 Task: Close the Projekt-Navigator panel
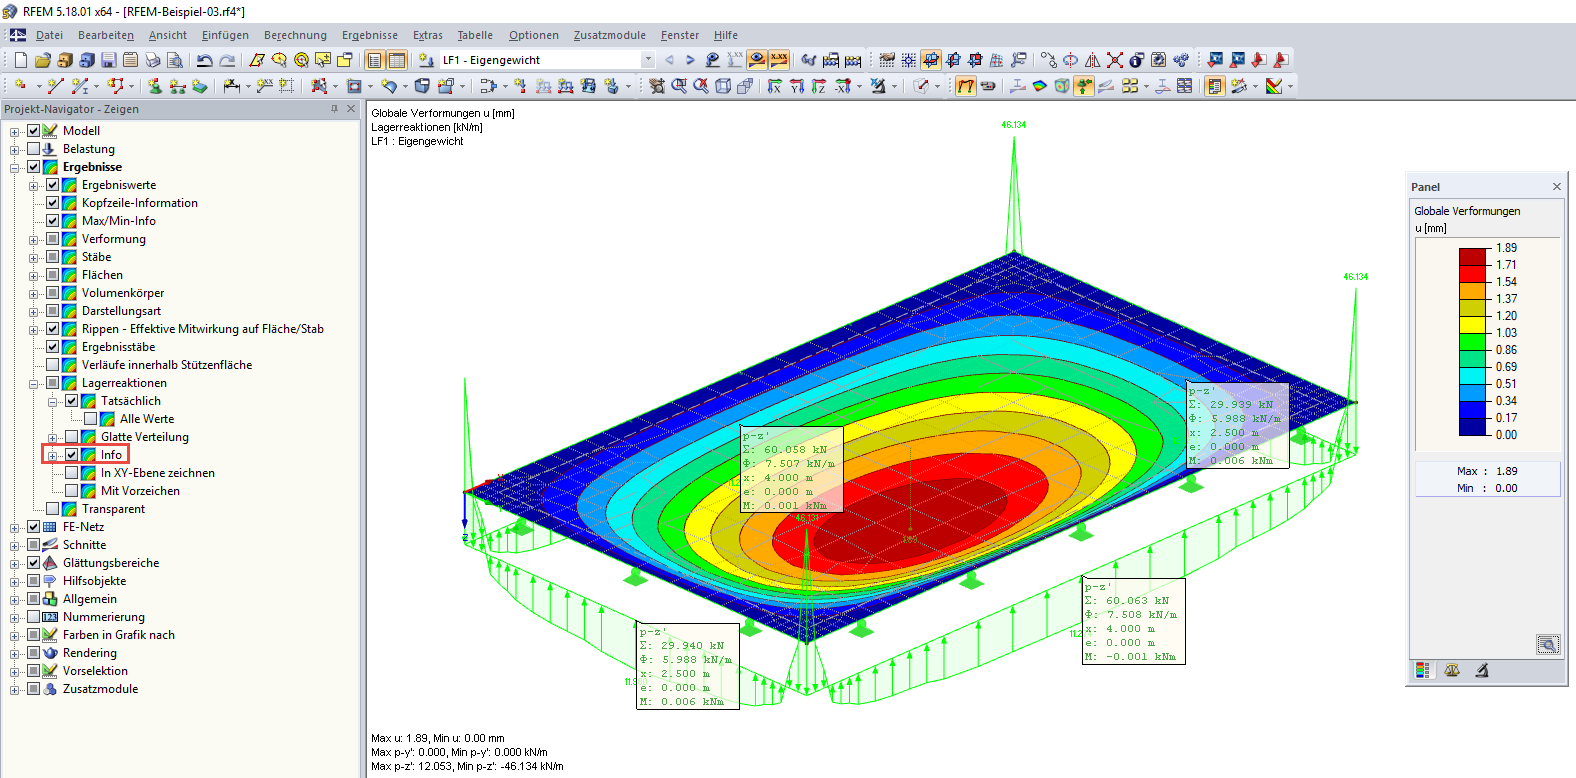351,109
